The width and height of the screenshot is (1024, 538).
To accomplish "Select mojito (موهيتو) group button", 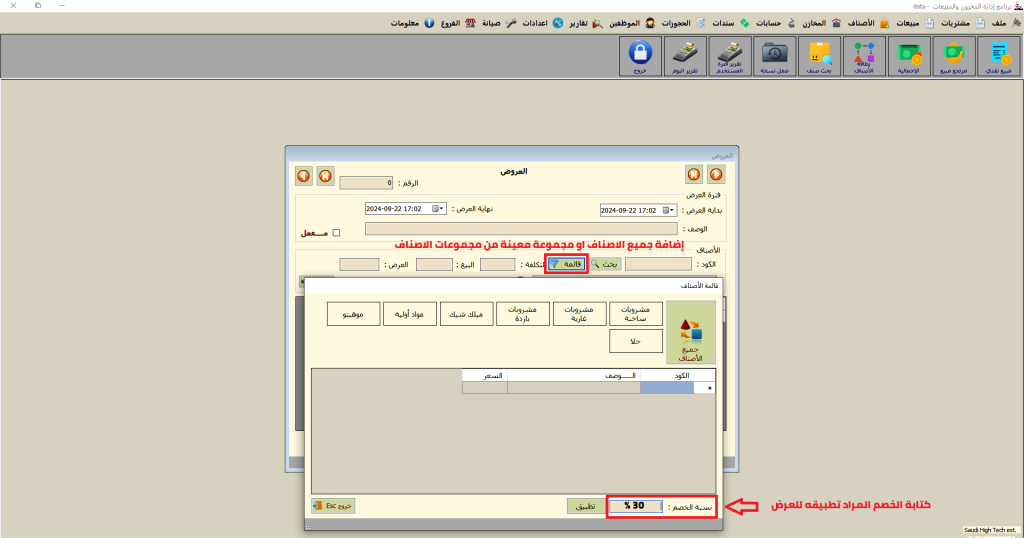I will (353, 313).
